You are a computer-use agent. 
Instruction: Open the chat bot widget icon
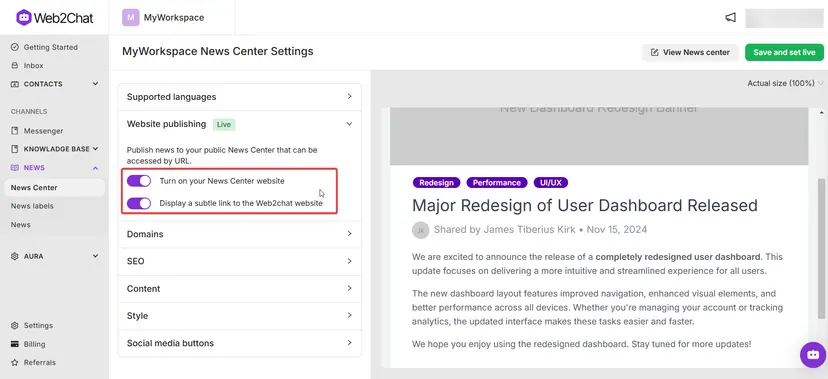pos(813,355)
